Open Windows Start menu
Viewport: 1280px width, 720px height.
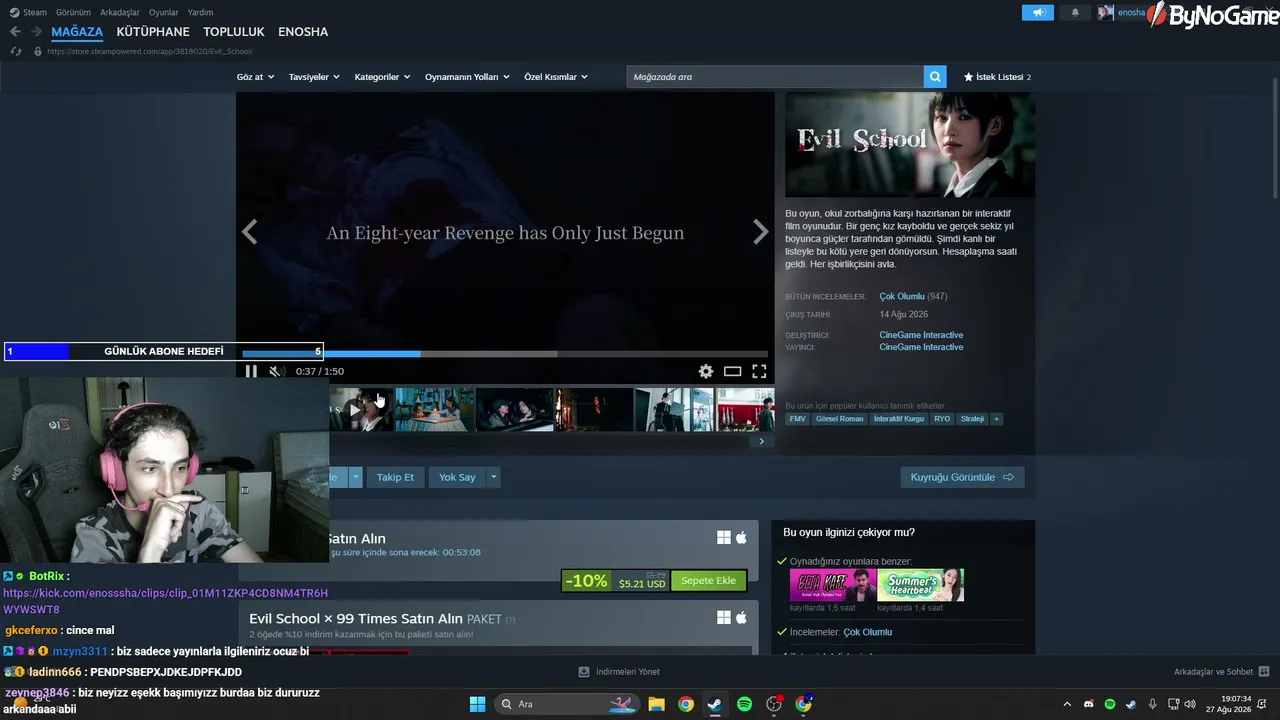477,704
